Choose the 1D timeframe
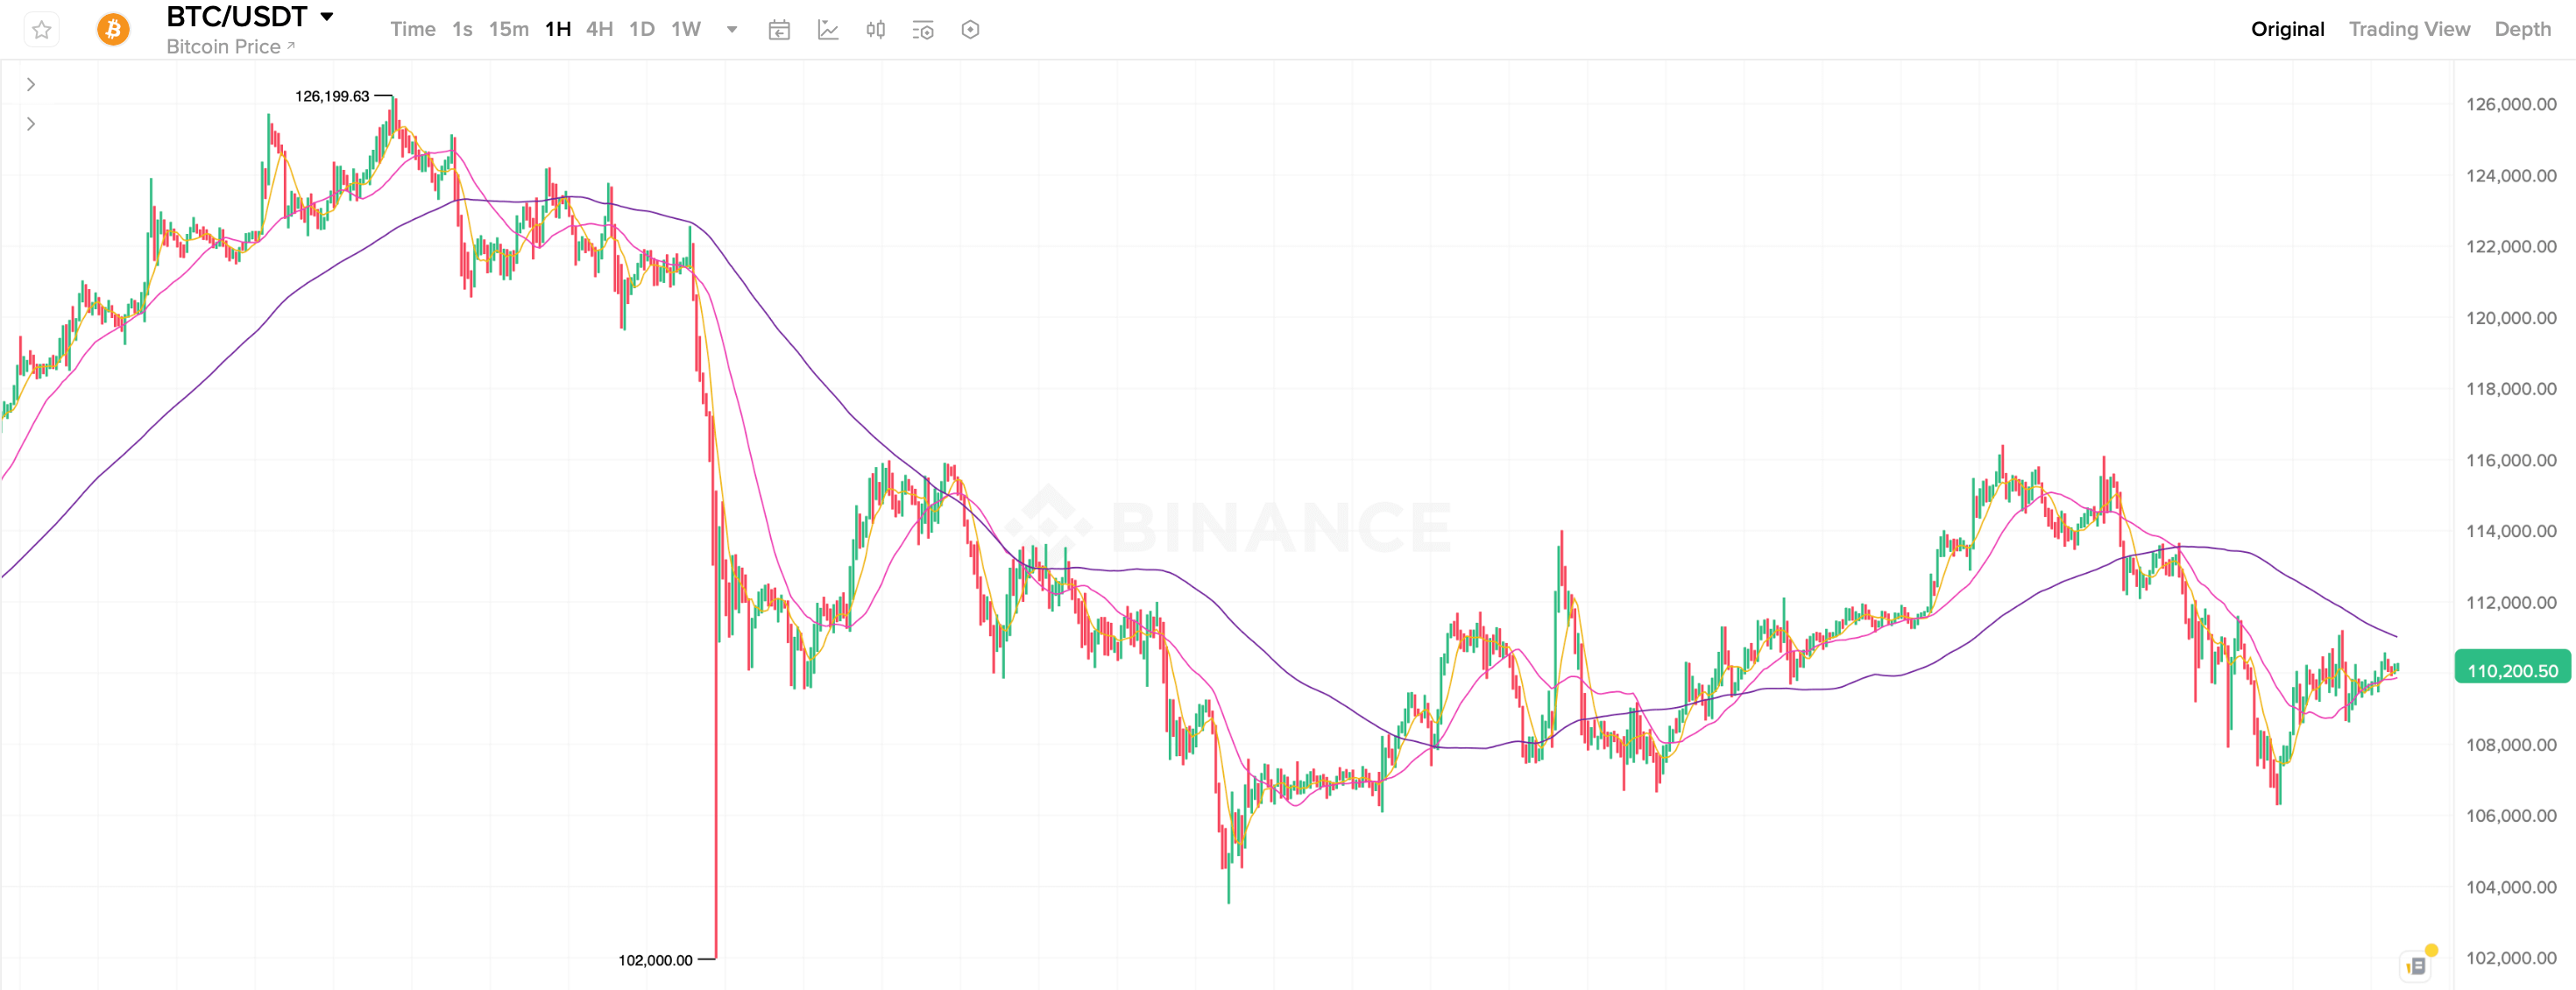 pos(641,29)
